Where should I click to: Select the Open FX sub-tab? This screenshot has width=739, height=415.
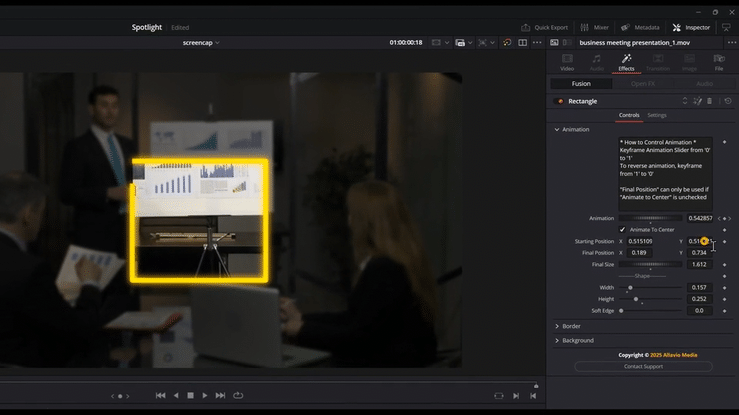643,83
